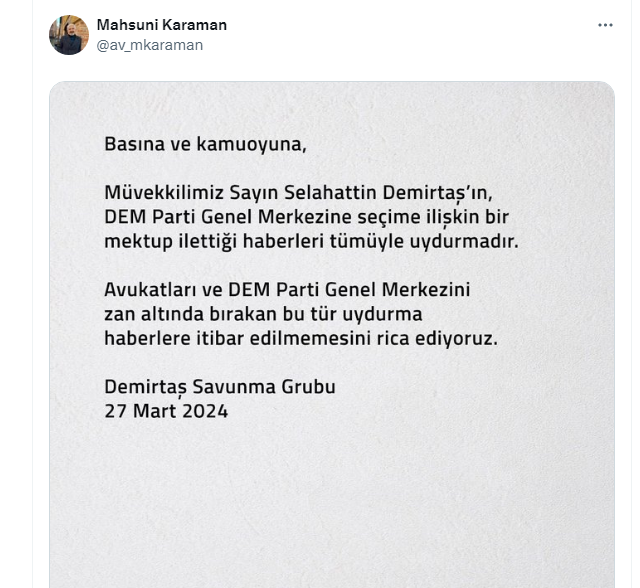Click the line "mektup ilettiği haberleri tümüyle uydurmadır"
Screen dimensions: 640x588
tap(311, 241)
